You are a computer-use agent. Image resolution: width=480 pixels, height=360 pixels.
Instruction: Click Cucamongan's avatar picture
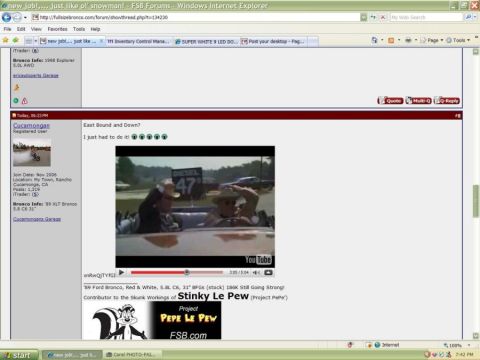[32, 153]
